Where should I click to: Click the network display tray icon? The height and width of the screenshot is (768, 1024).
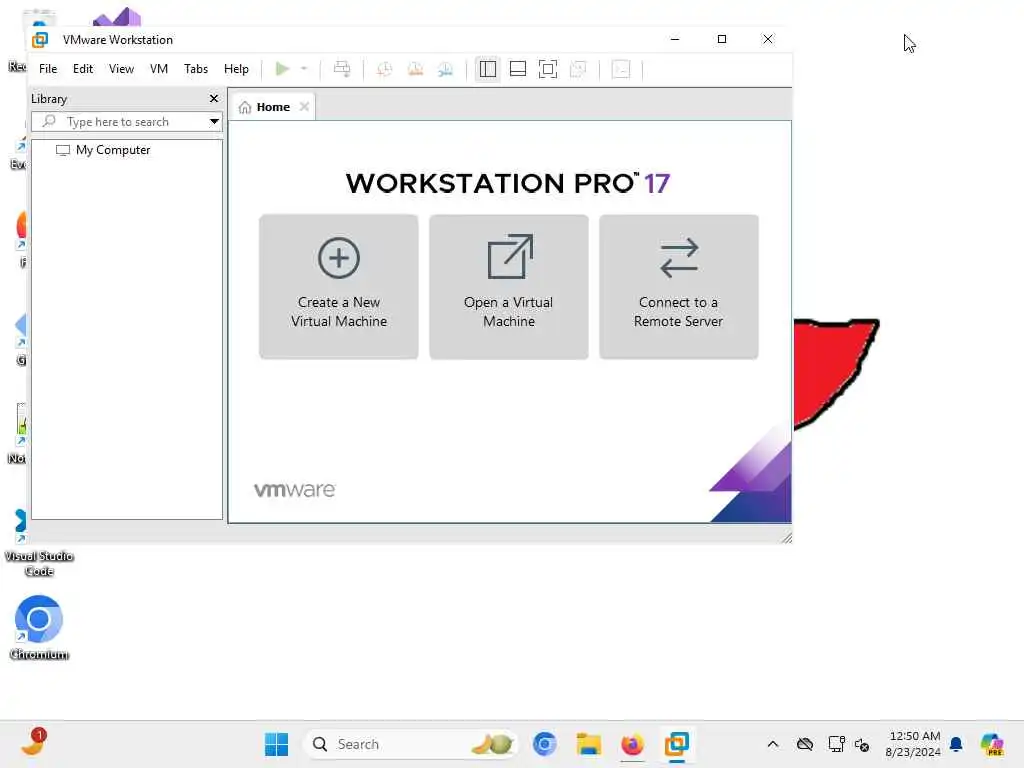pyautogui.click(x=836, y=744)
